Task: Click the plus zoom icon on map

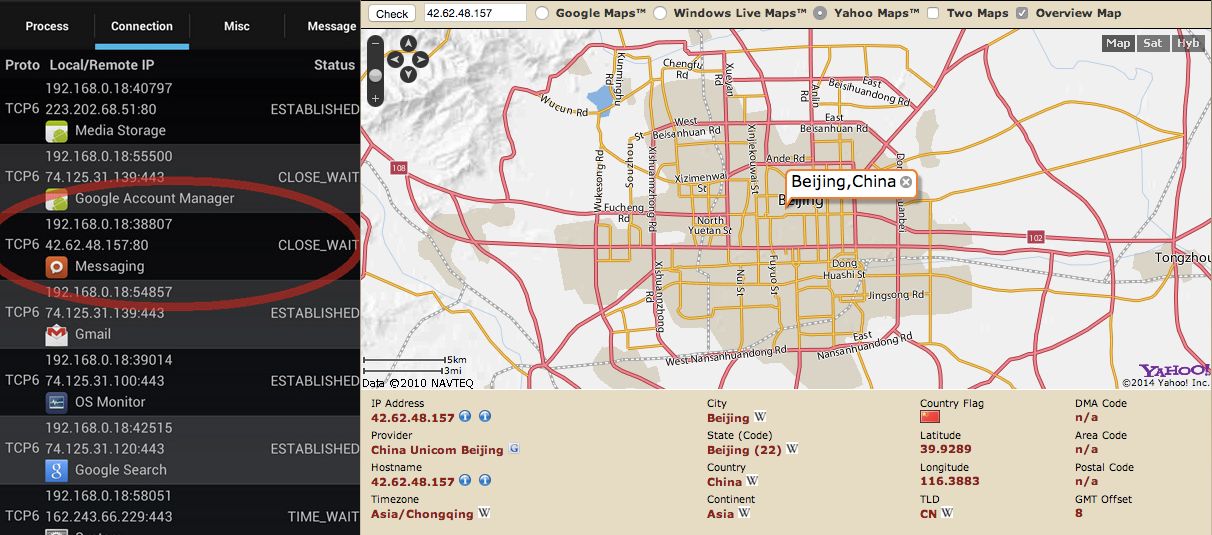Action: coord(375,98)
